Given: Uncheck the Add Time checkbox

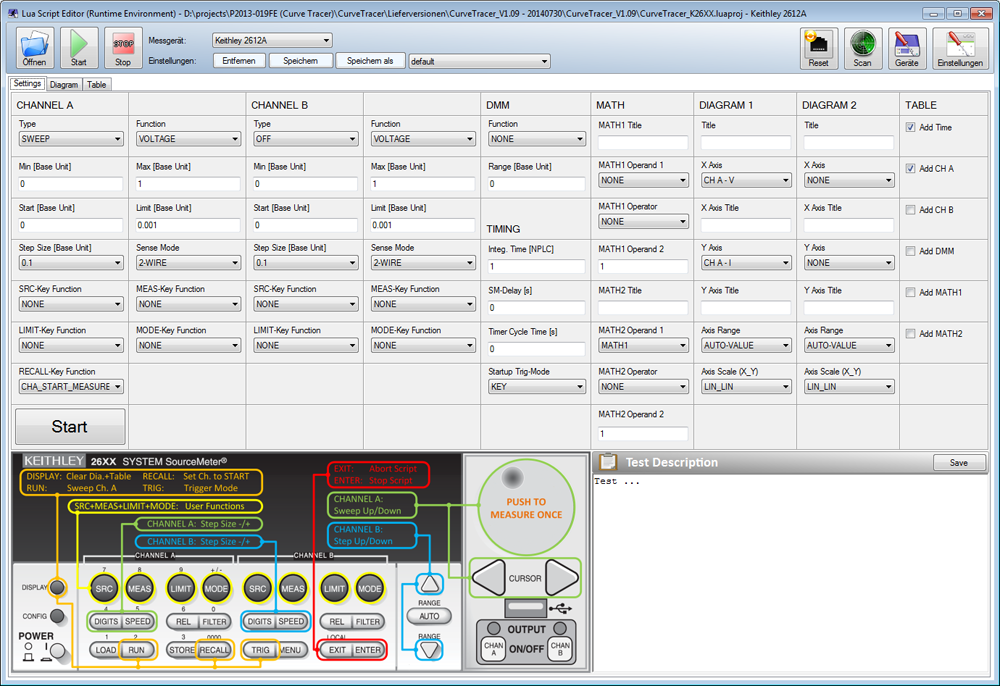Looking at the screenshot, I should 910,128.
